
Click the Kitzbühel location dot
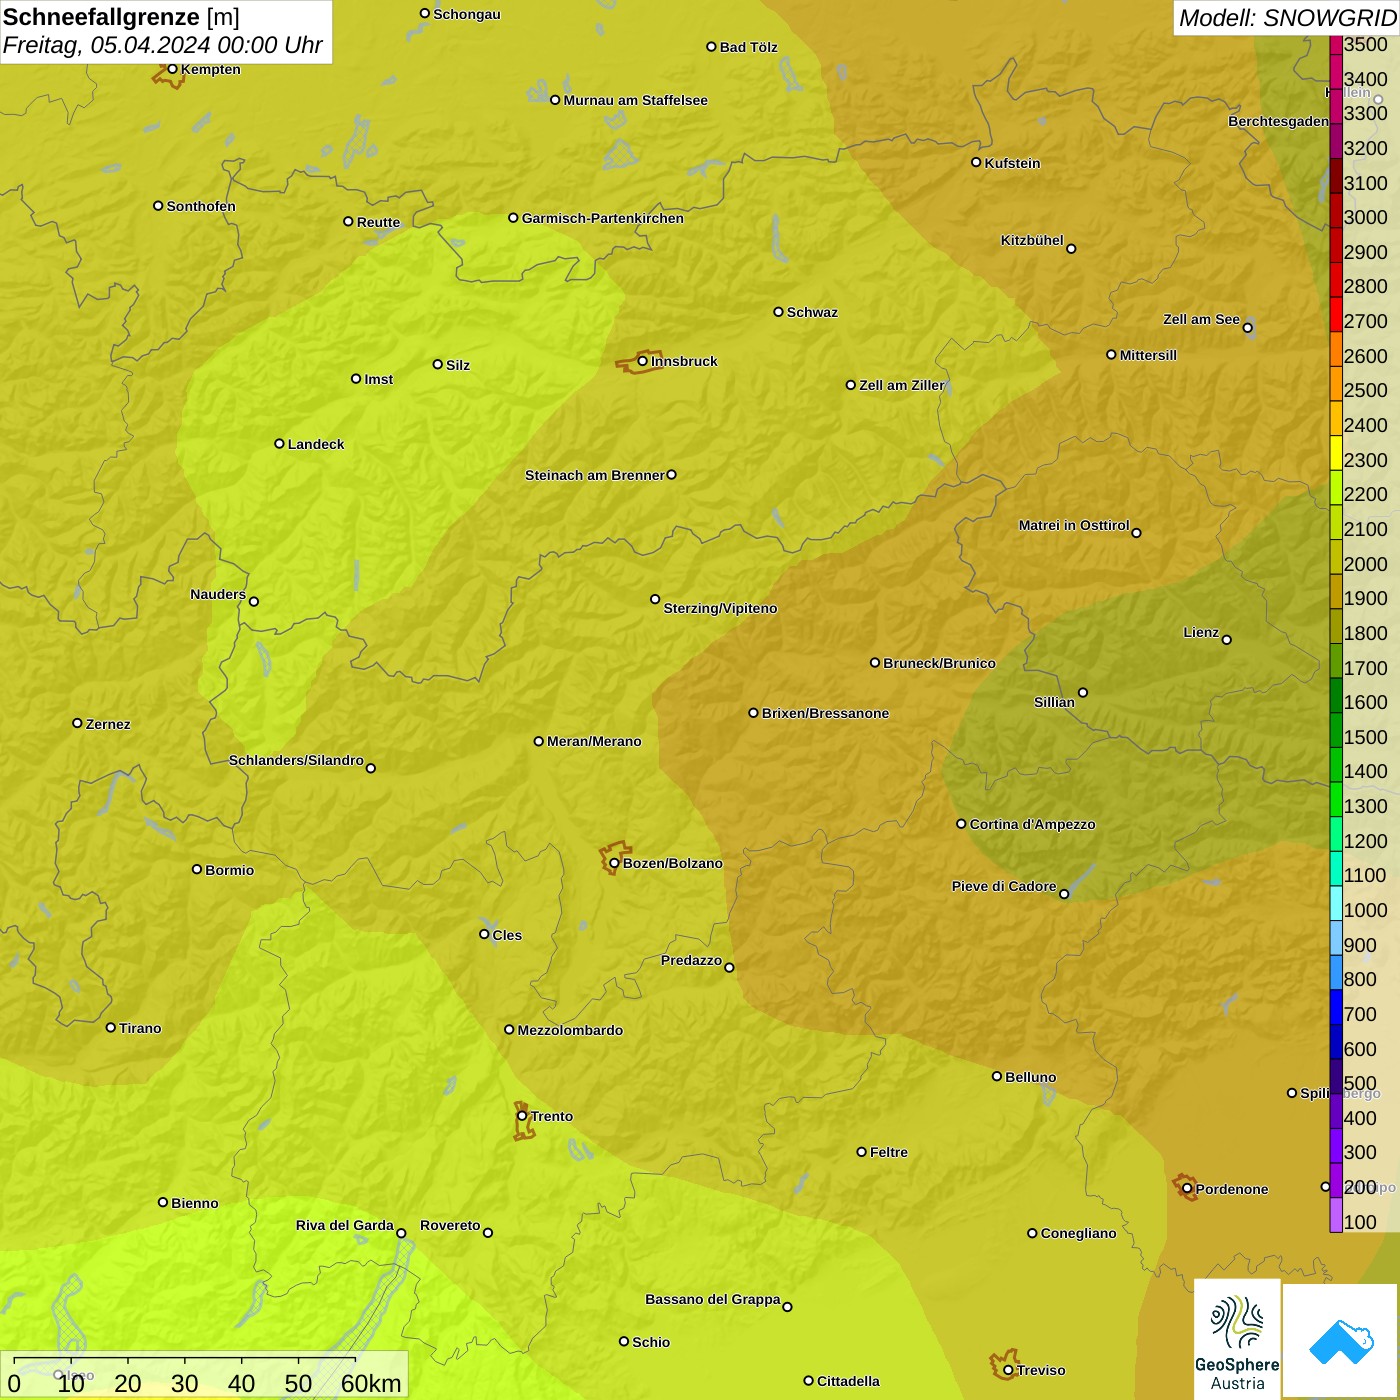[1071, 249]
